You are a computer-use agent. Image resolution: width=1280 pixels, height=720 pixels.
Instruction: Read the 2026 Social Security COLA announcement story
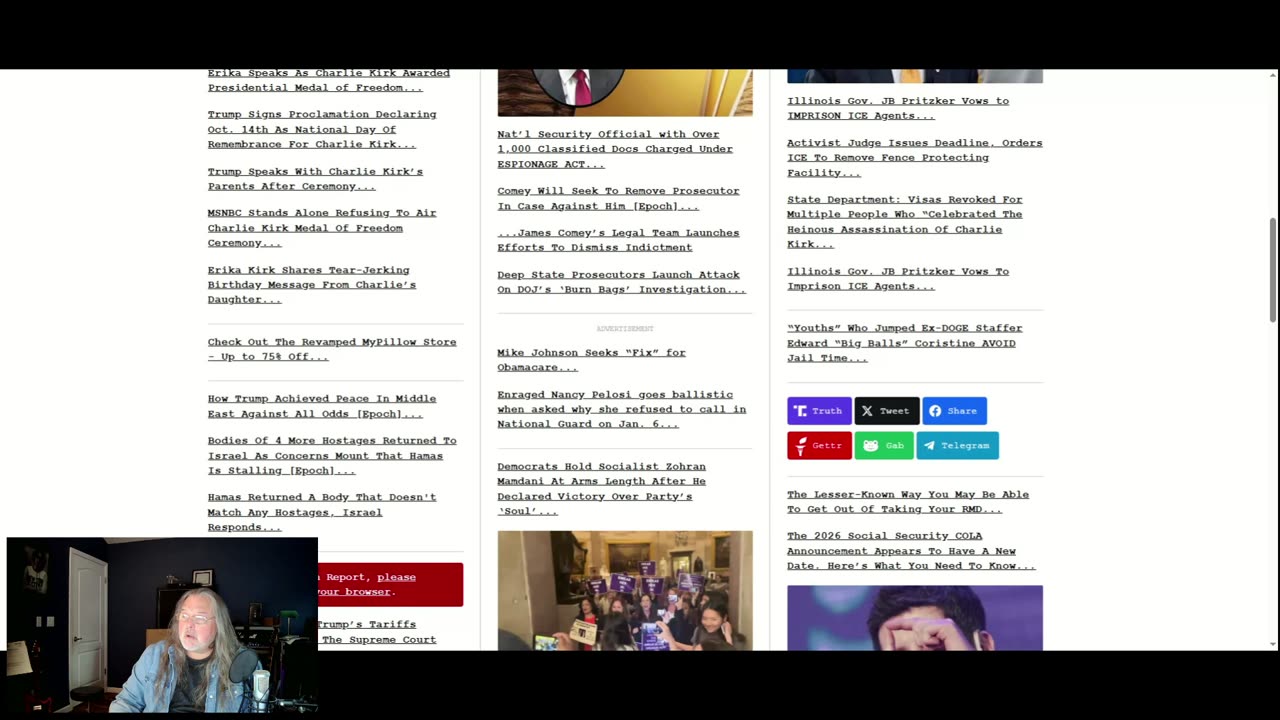click(911, 551)
